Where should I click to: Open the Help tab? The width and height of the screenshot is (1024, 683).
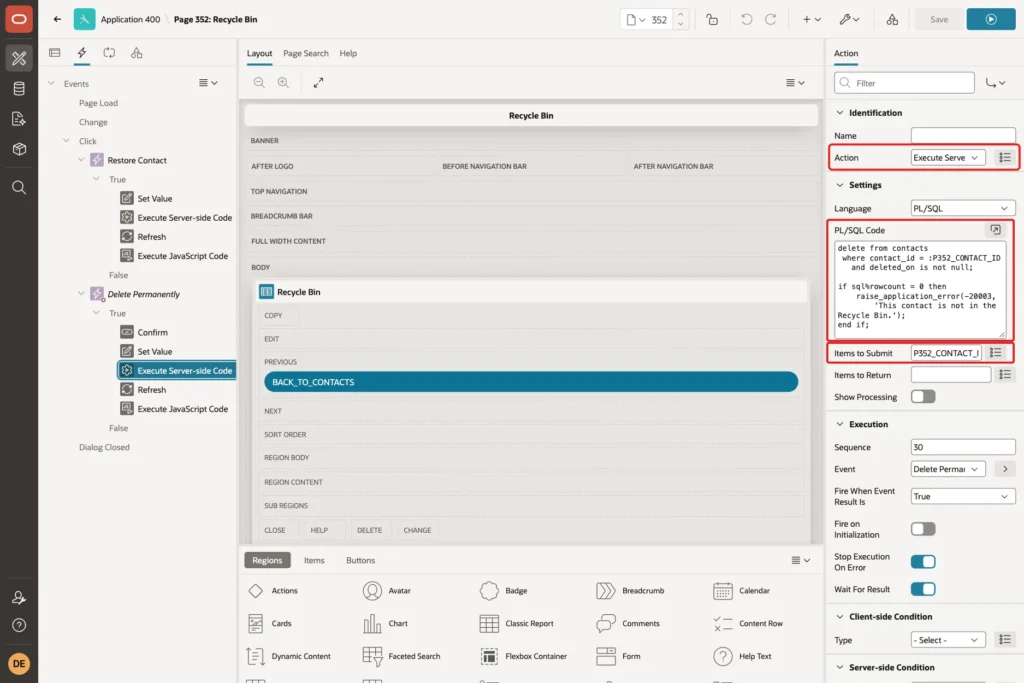point(348,54)
